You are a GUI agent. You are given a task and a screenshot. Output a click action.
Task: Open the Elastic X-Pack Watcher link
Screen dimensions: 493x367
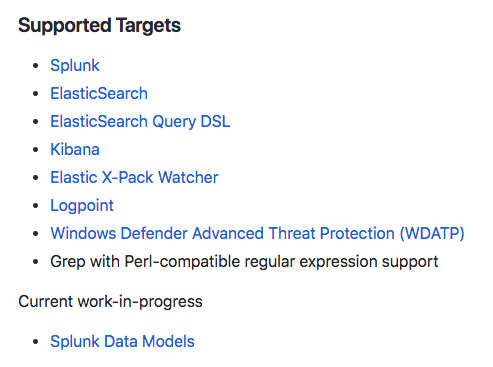(134, 177)
